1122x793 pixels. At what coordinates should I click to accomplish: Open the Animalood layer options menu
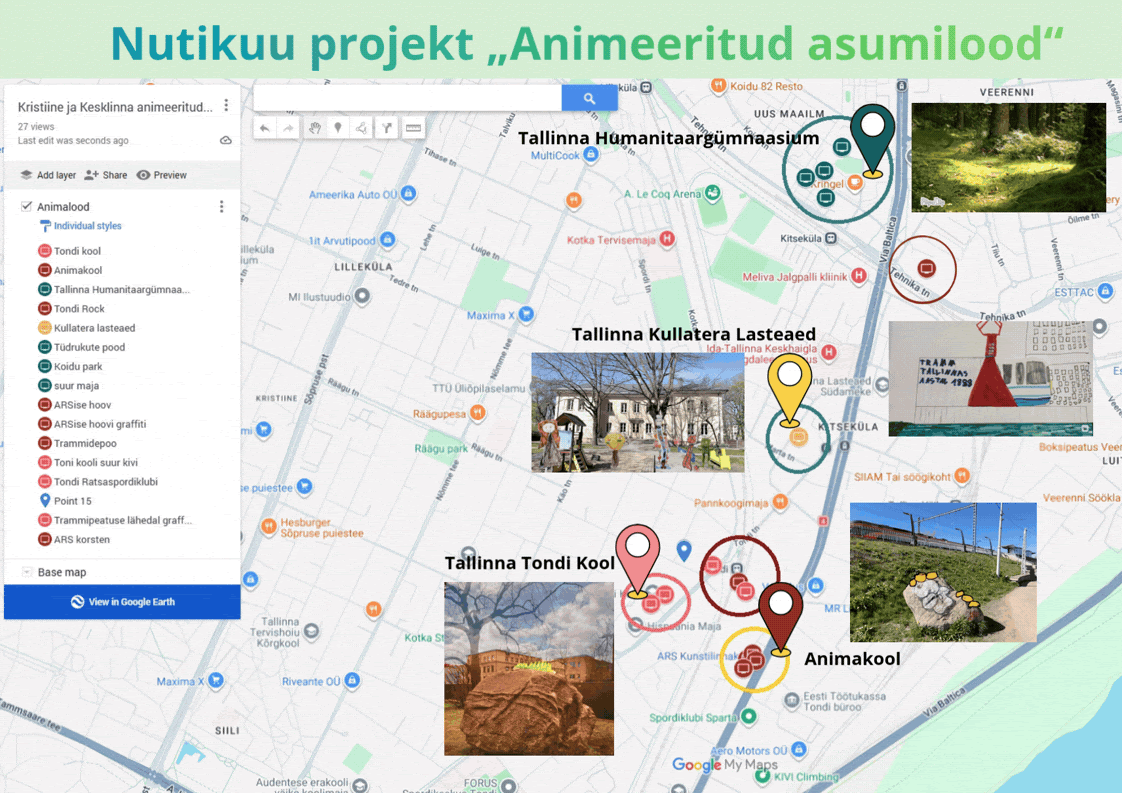coord(222,207)
